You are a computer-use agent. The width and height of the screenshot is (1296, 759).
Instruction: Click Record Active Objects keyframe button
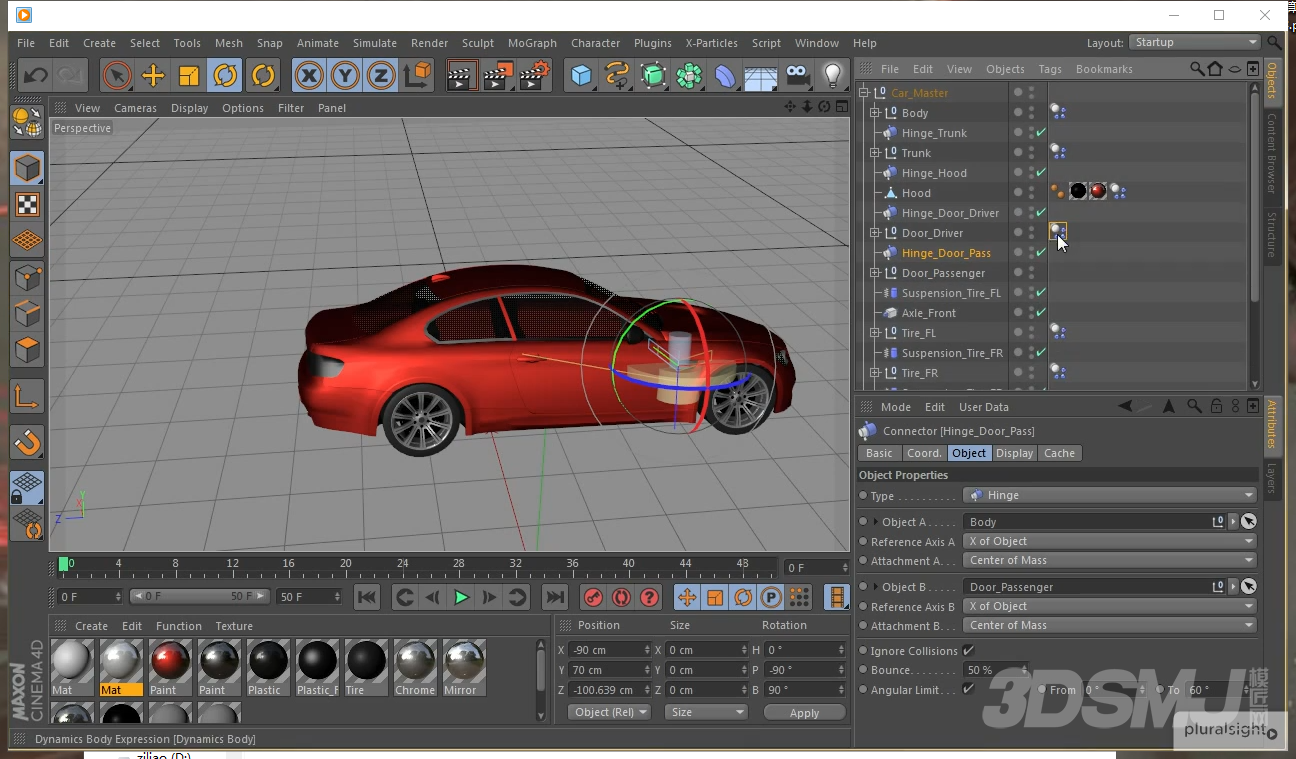pos(594,597)
